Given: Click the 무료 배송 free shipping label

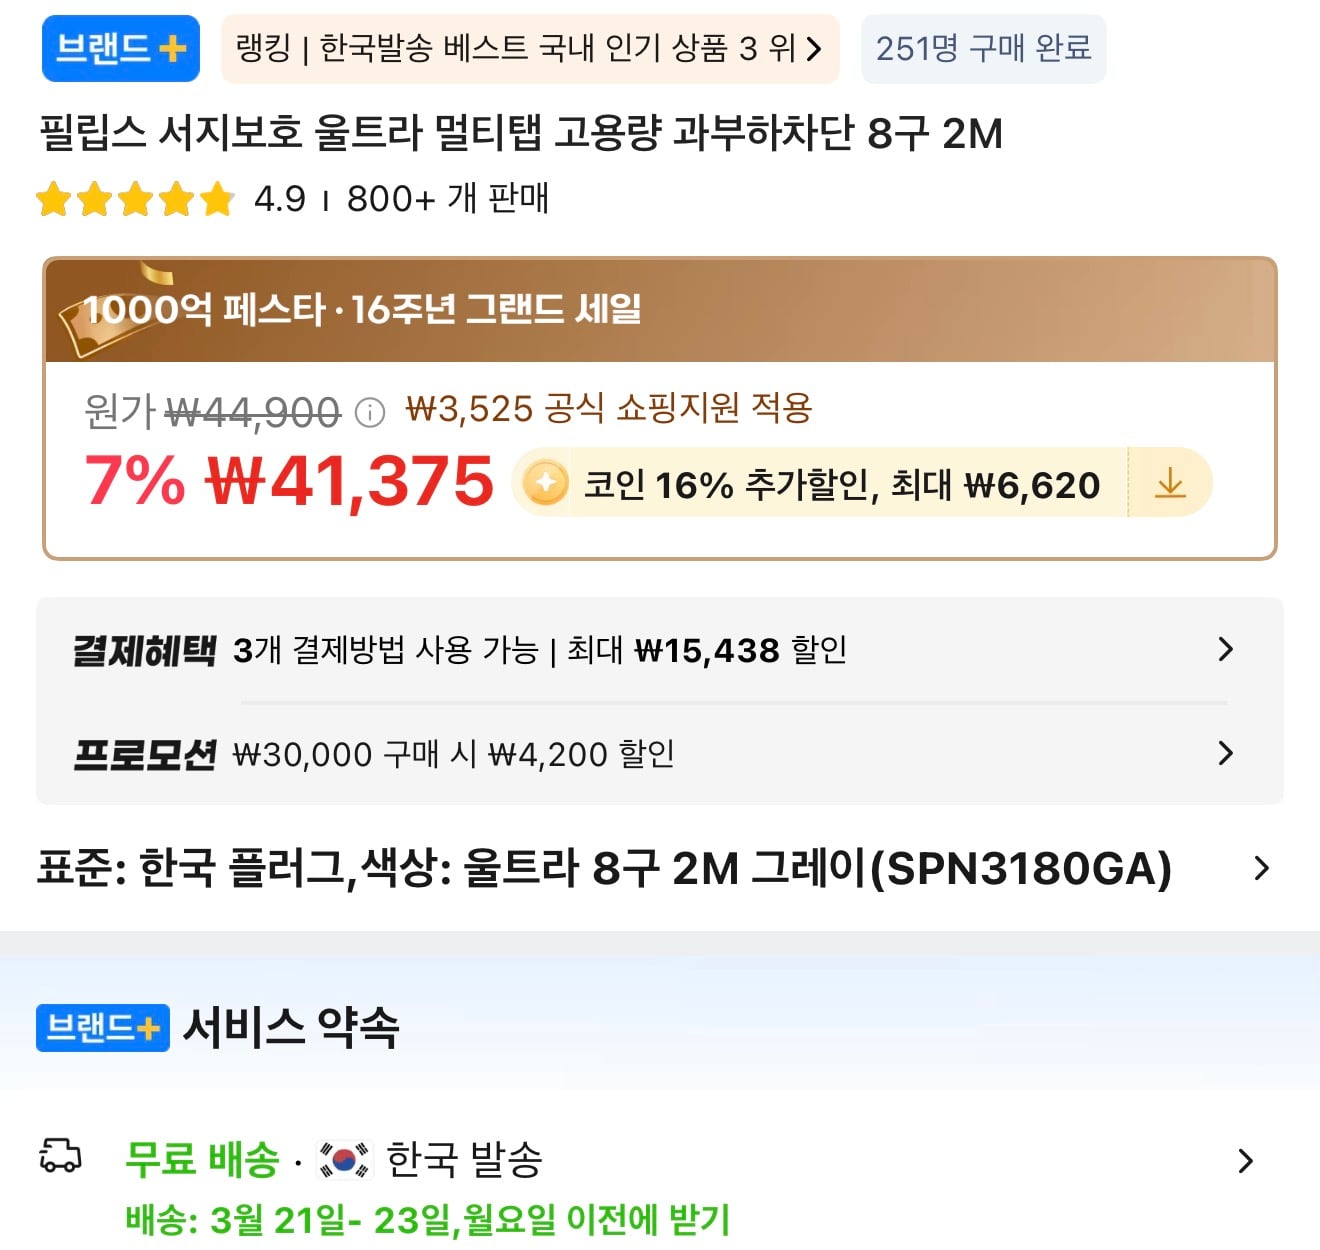Looking at the screenshot, I should tap(201, 1158).
